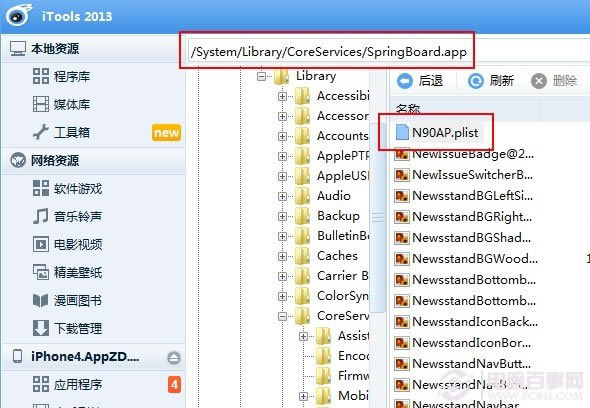Click the SpringBoard.app path field
590x408 pixels.
click(x=328, y=52)
